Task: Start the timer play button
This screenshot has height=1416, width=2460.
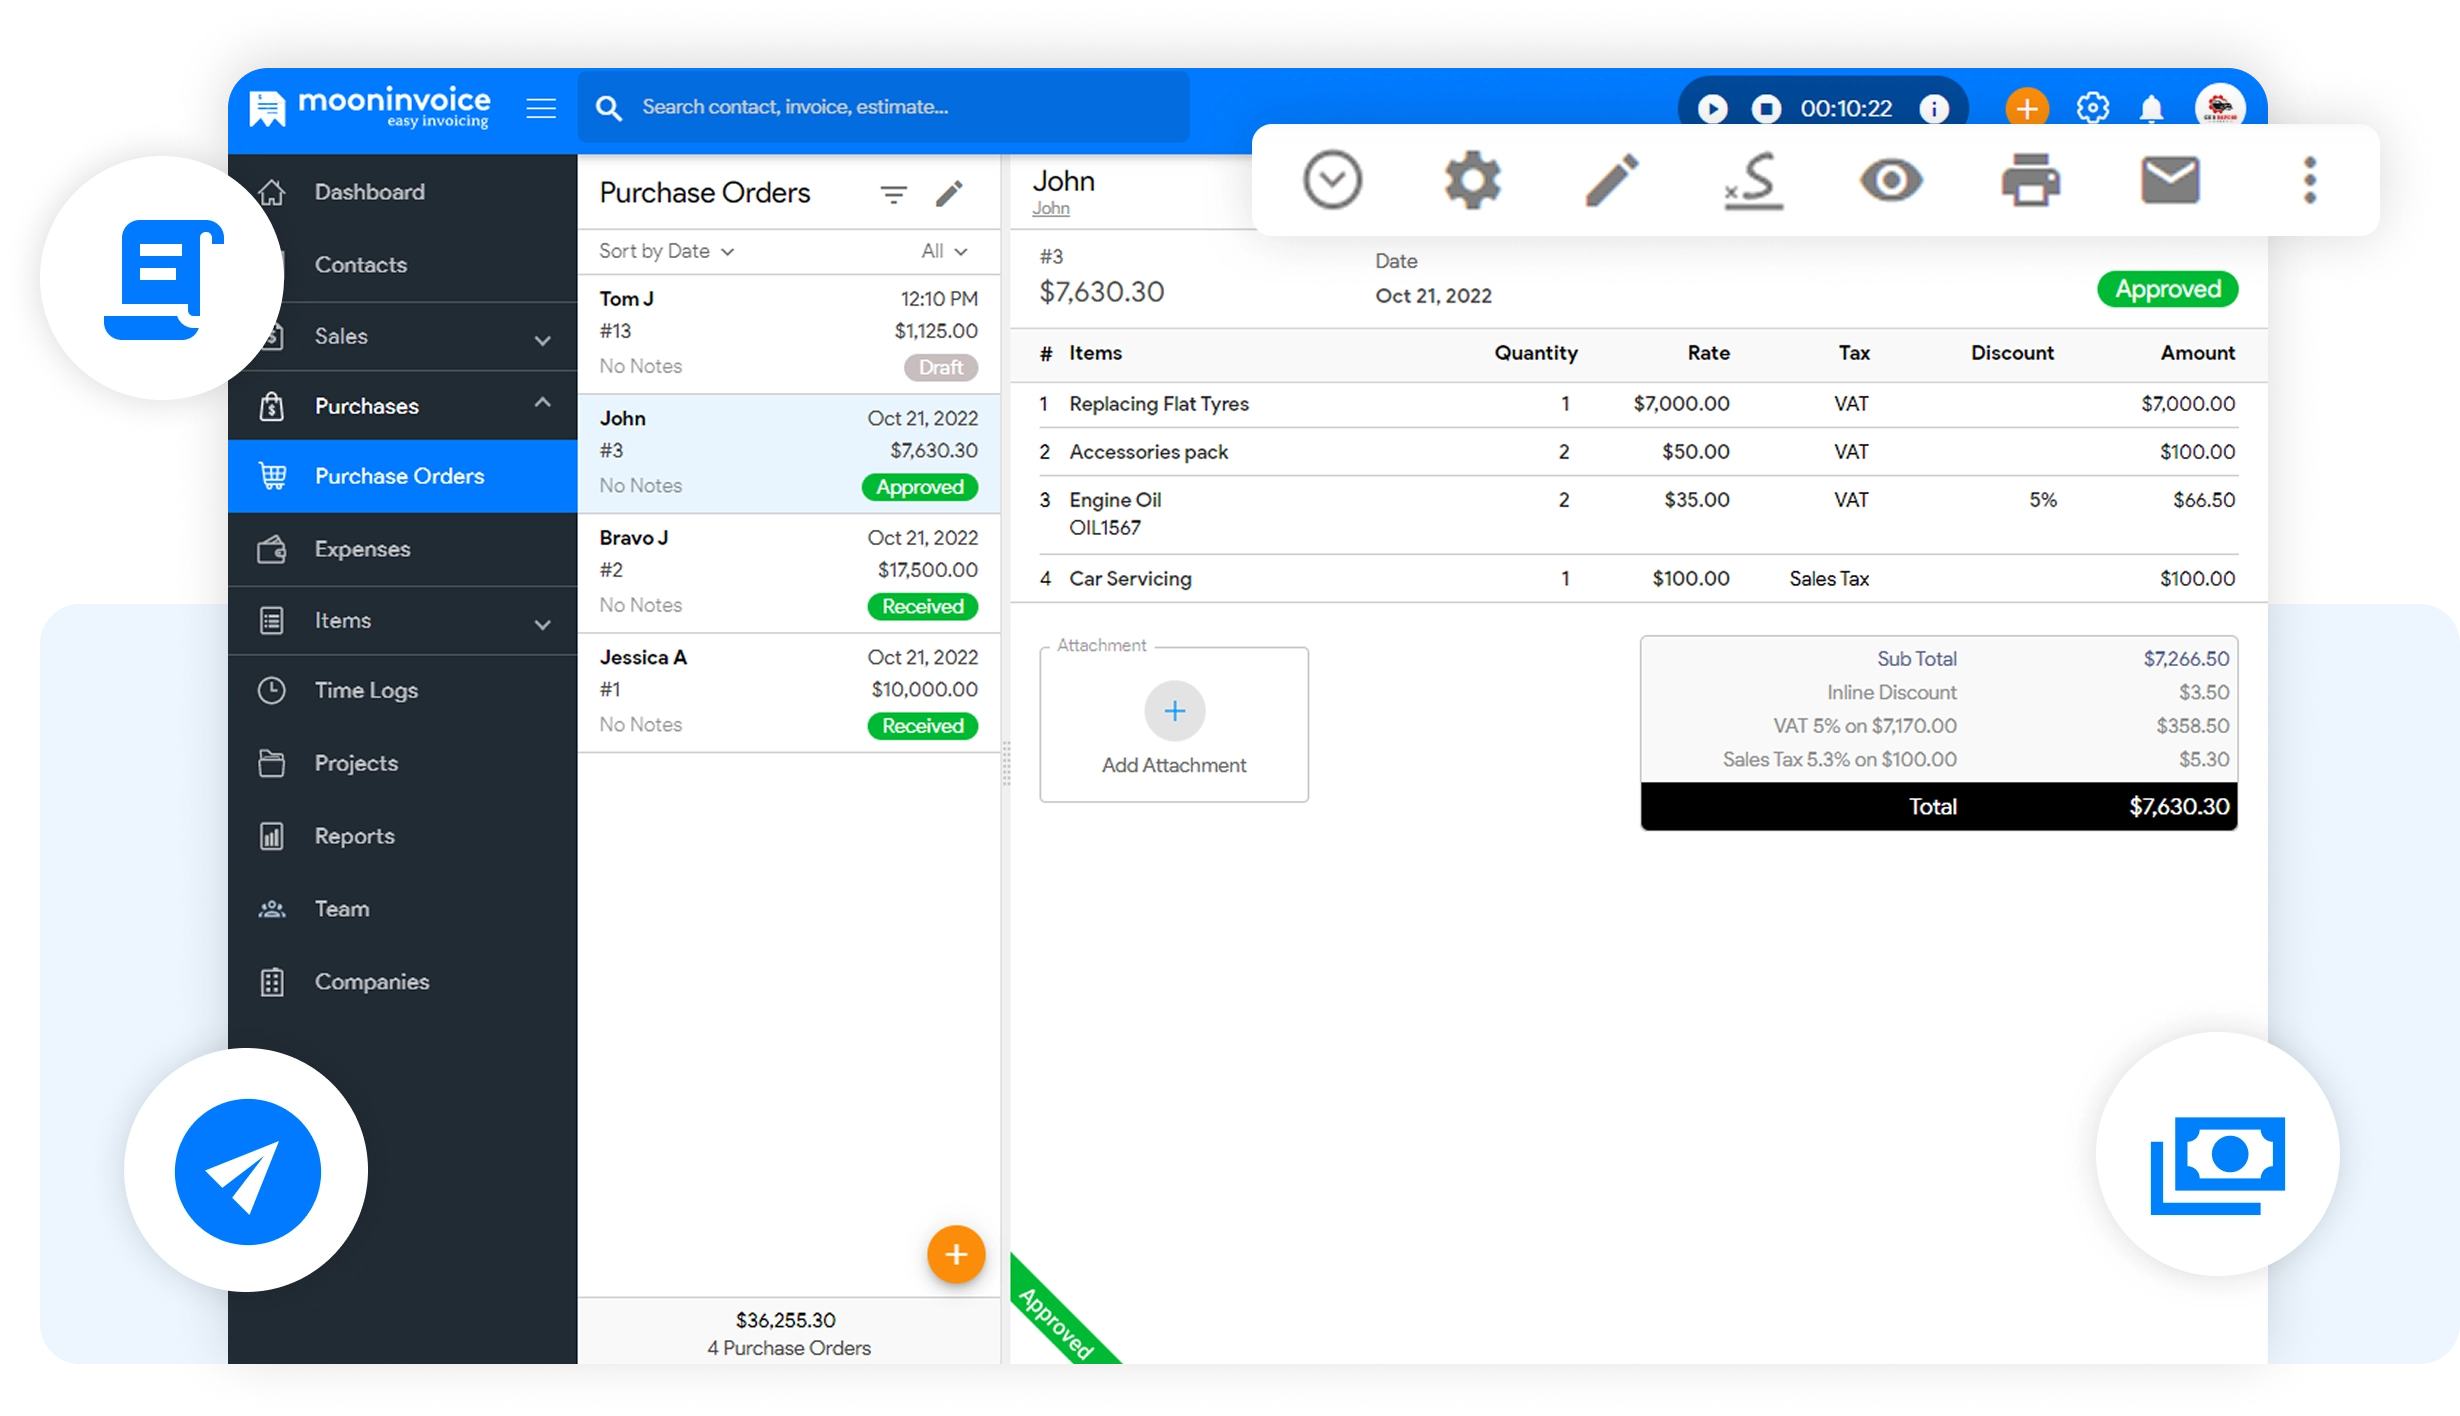Action: [1712, 108]
